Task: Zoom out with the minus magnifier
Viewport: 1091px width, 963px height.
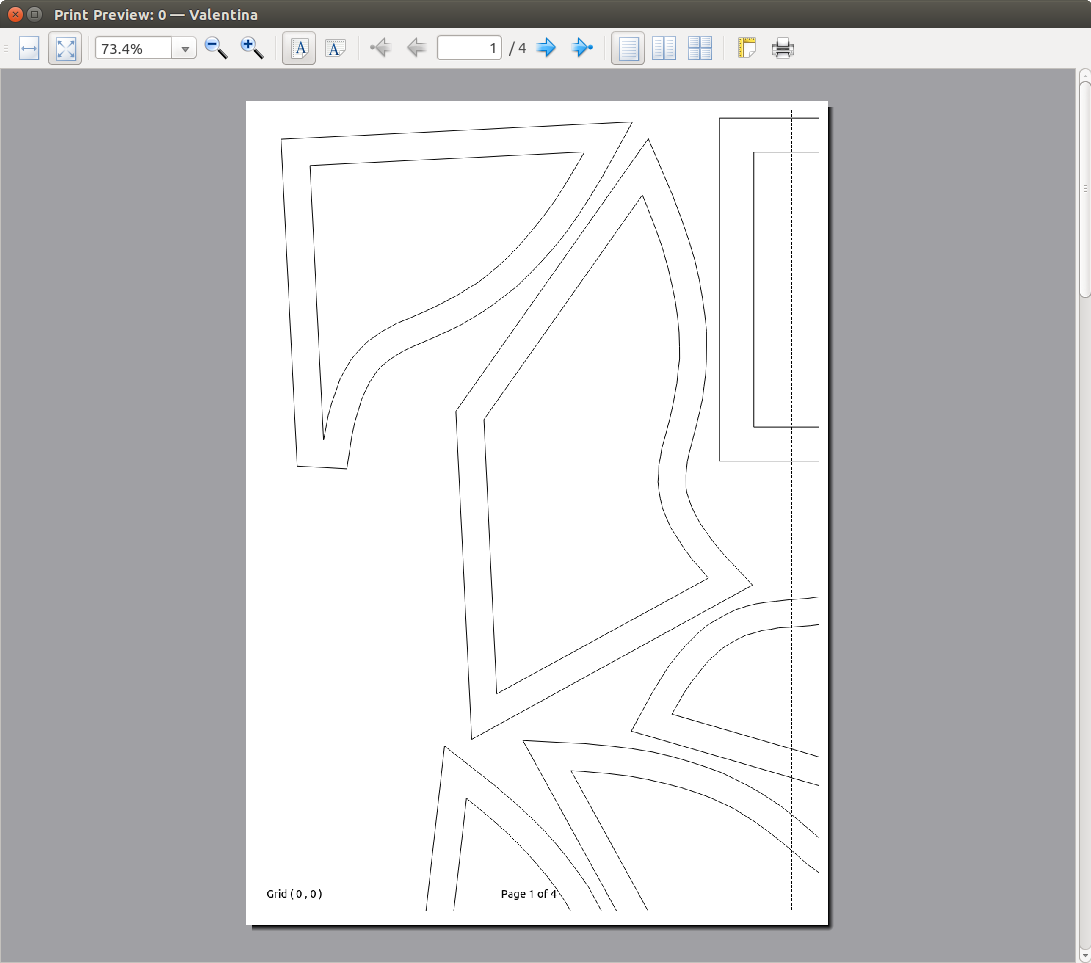Action: click(x=216, y=49)
